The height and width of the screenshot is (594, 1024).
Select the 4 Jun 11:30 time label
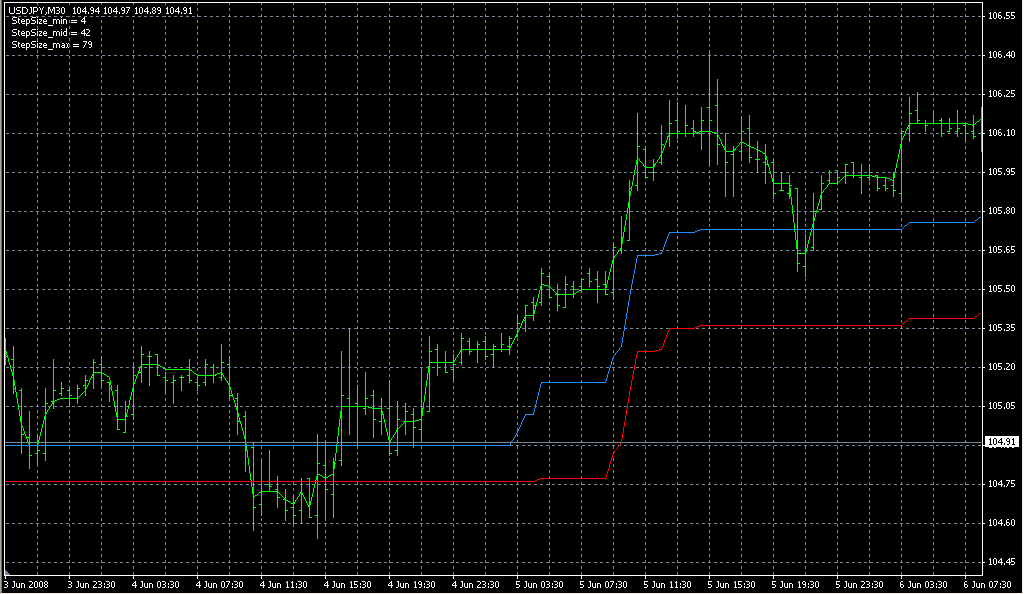(x=284, y=584)
